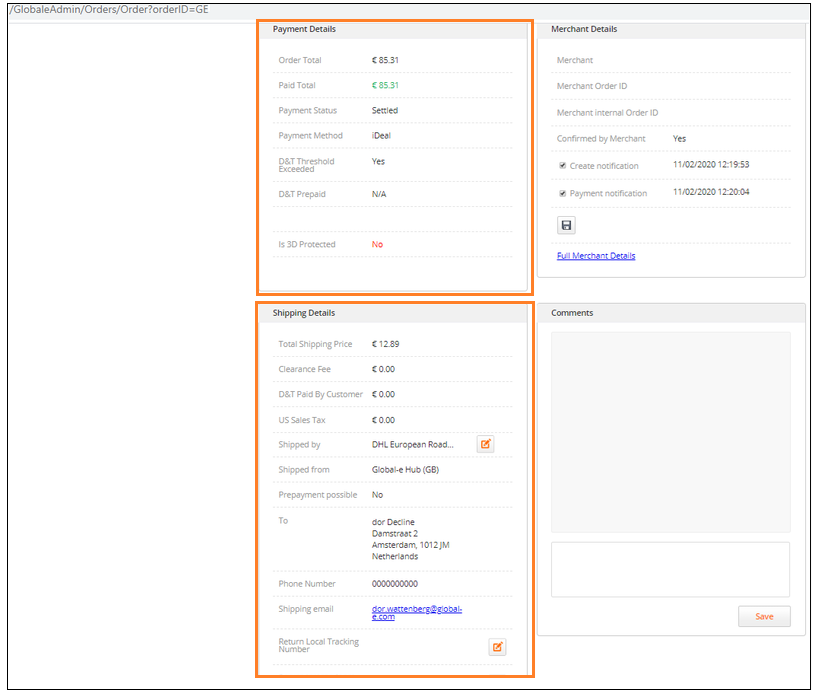The width and height of the screenshot is (815, 693).
Task: Click the GlobaleAdmin order URL in address bar
Action: pos(110,10)
